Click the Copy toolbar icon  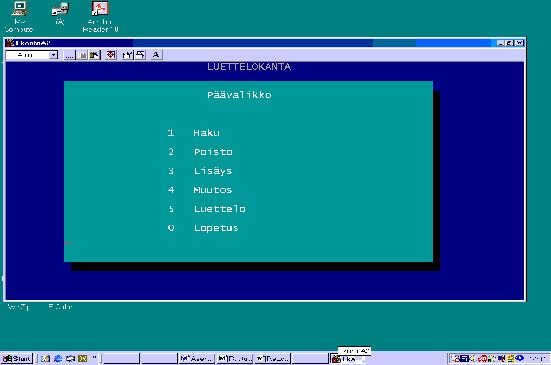coord(82,55)
